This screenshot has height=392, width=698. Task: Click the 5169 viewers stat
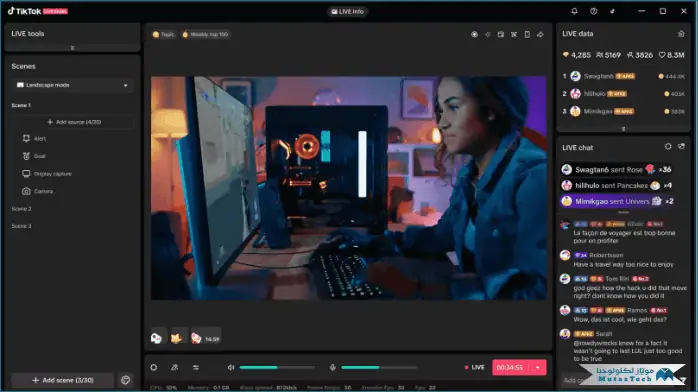tap(609, 55)
